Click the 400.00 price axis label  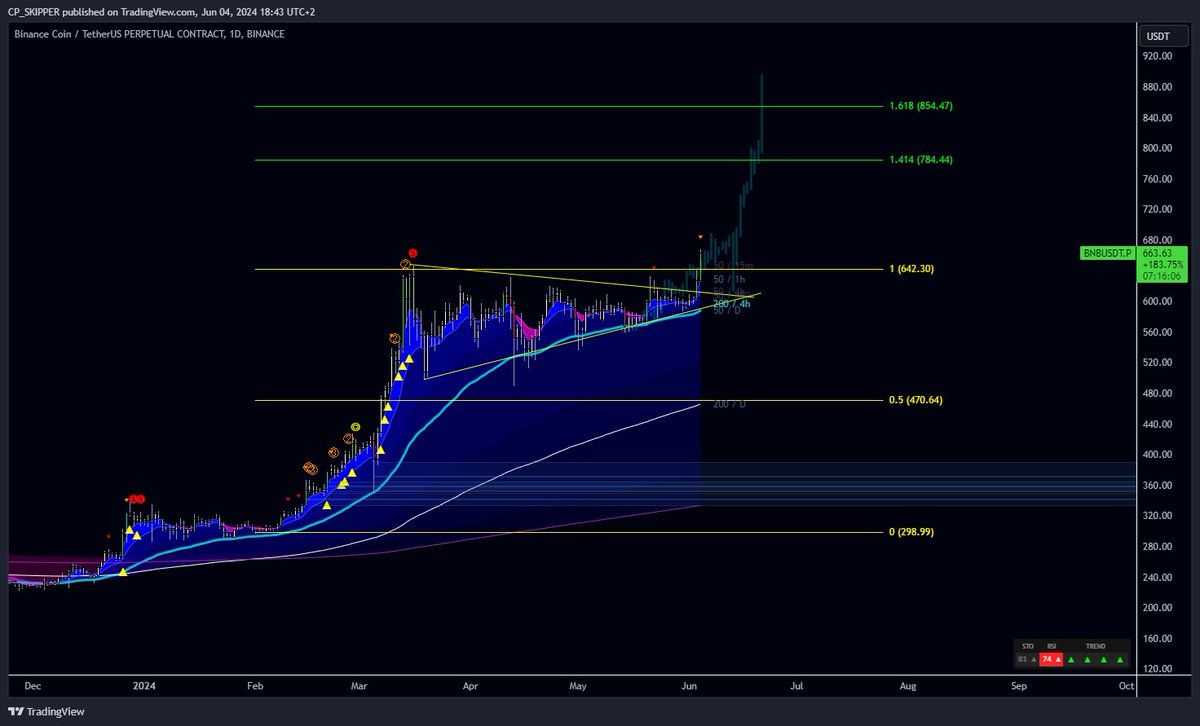(1157, 455)
